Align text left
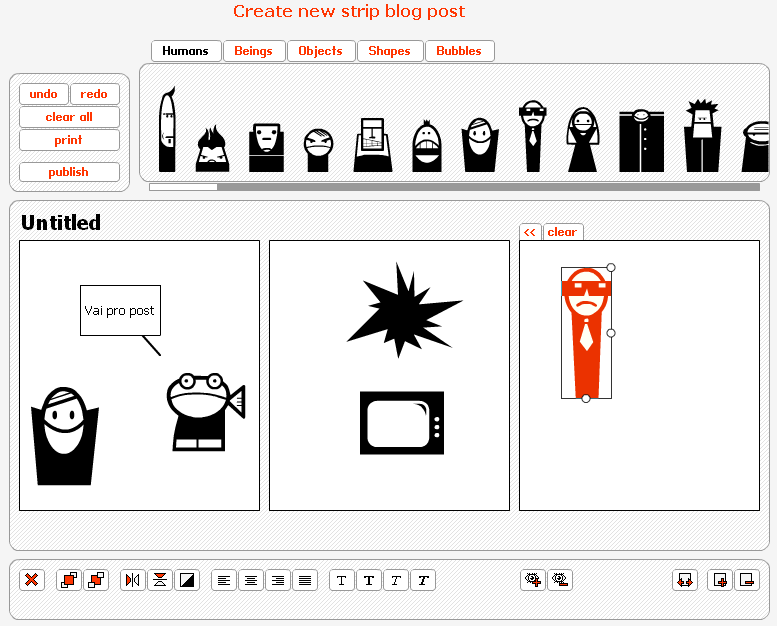The height and width of the screenshot is (626, 777). [224, 580]
